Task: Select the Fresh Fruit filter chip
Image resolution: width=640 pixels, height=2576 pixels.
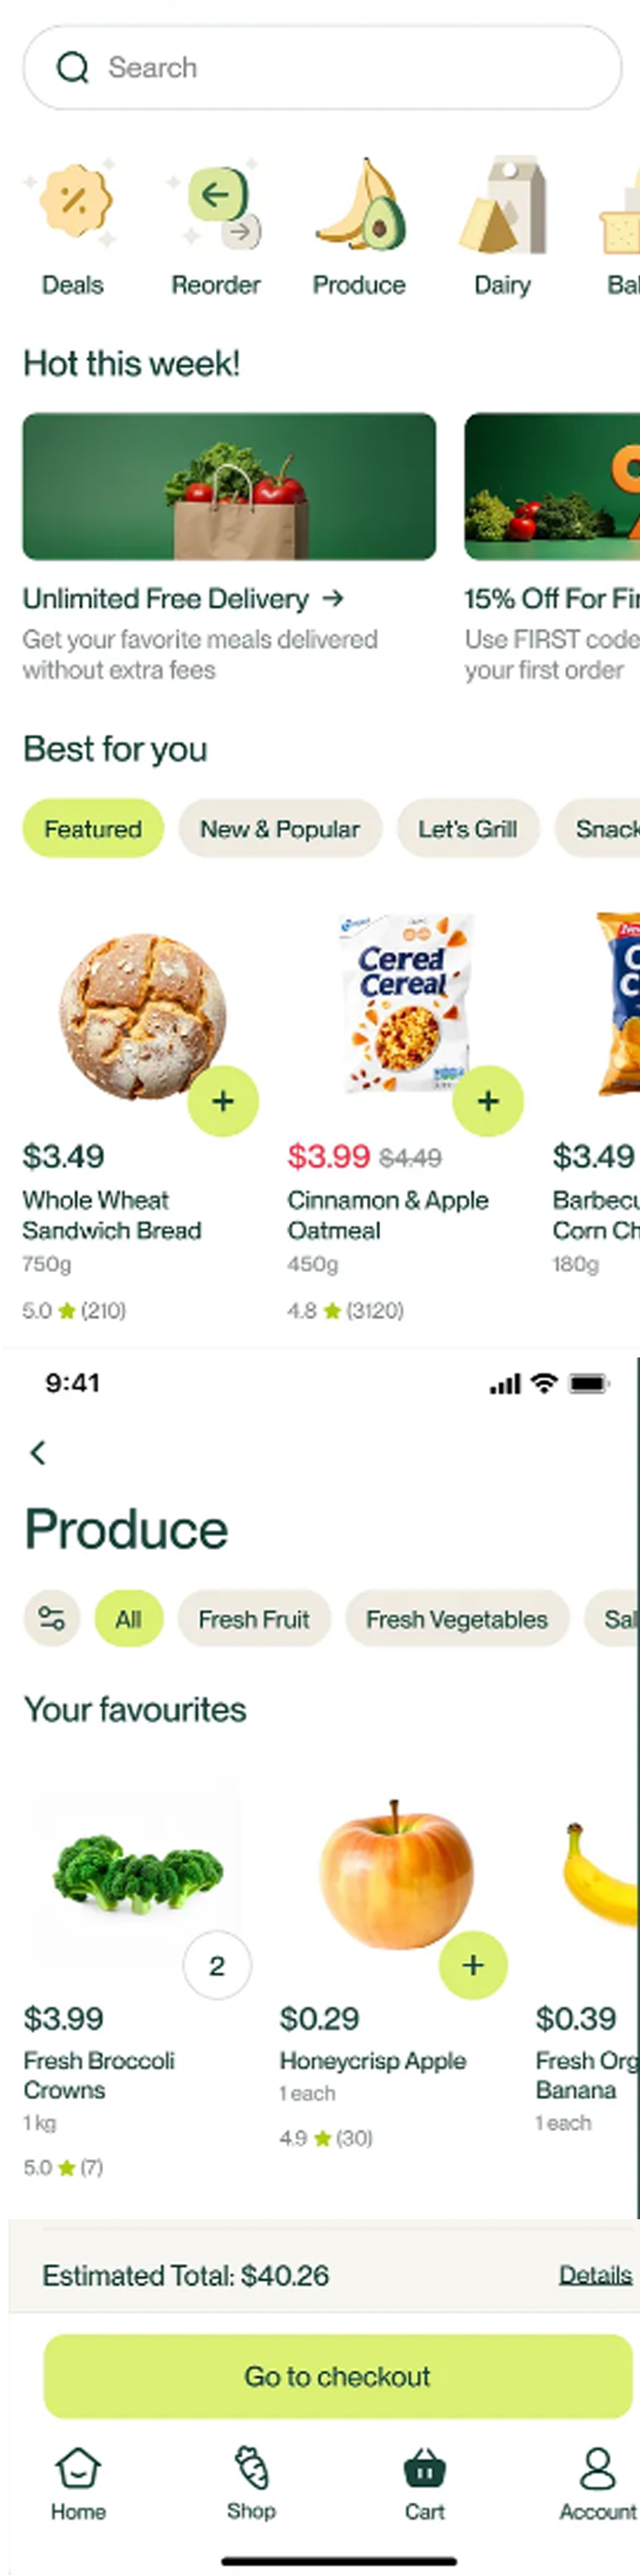Action: click(x=254, y=1619)
